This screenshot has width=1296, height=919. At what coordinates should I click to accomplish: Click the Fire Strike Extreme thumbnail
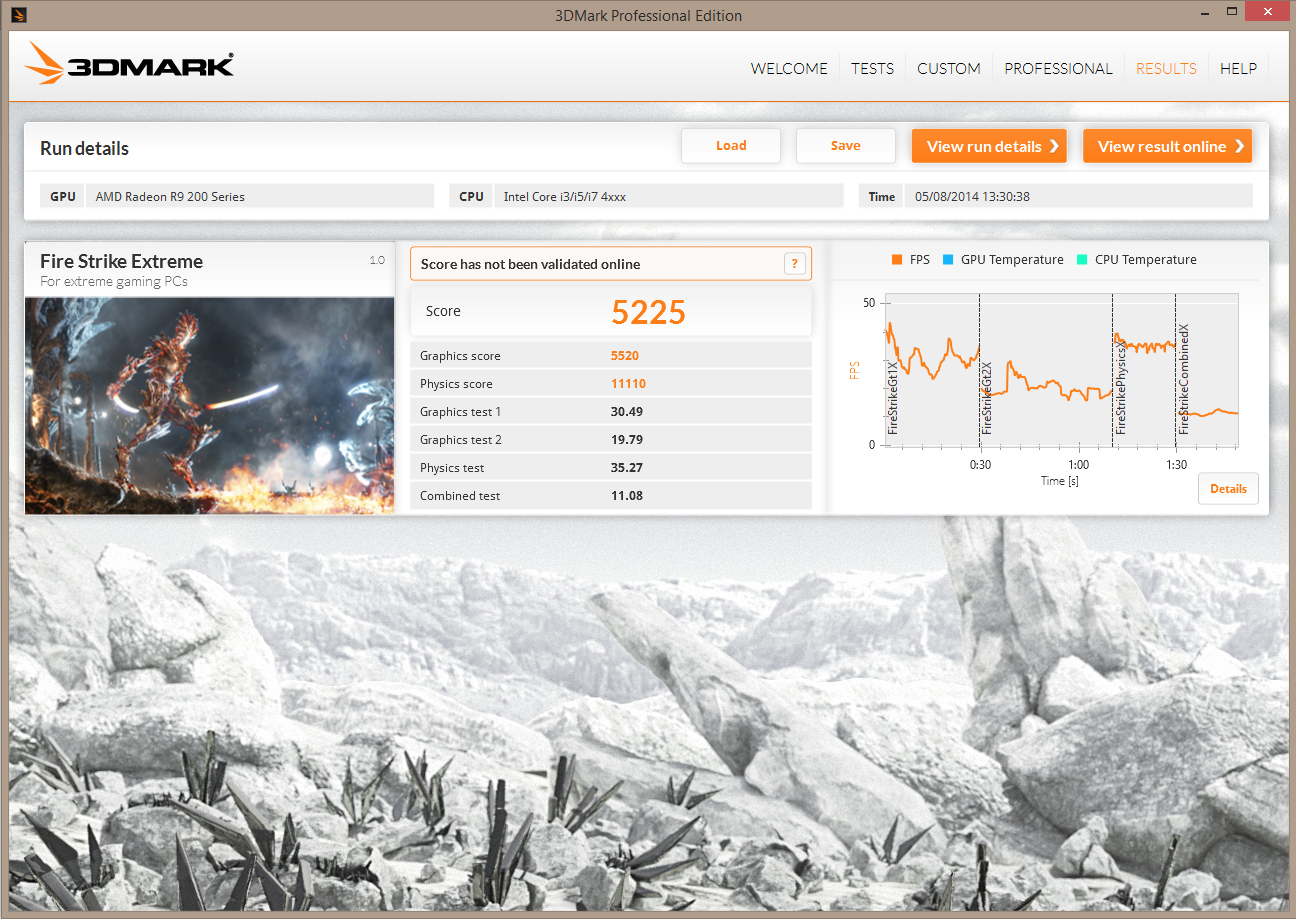tap(209, 405)
